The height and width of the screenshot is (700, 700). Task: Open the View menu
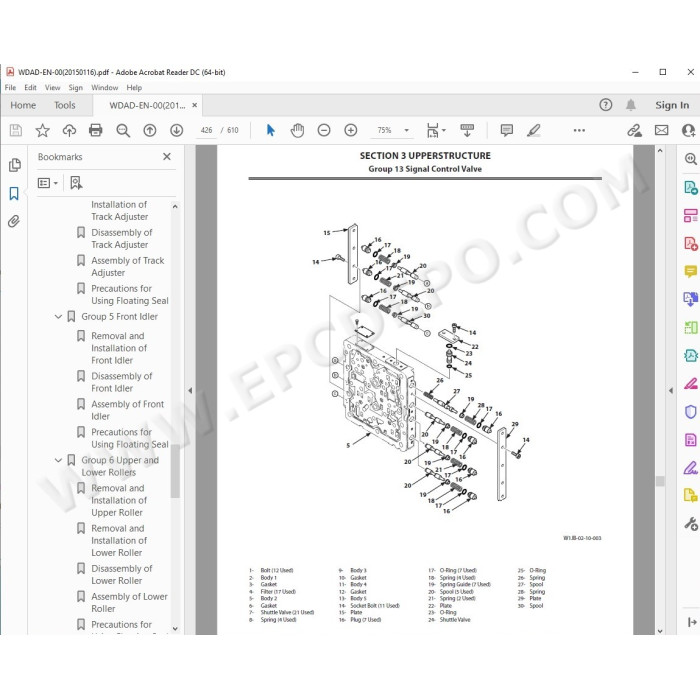click(x=52, y=88)
